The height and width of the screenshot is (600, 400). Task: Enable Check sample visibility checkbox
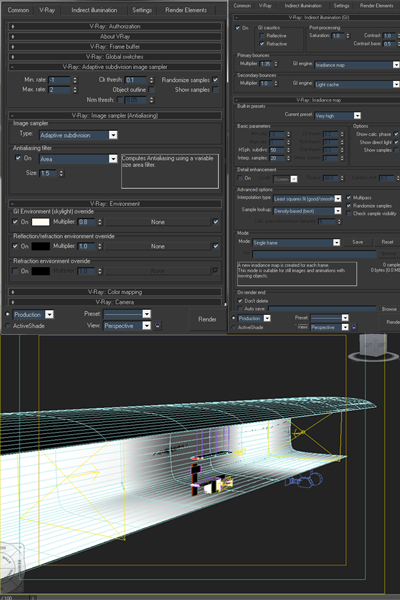pyautogui.click(x=349, y=214)
